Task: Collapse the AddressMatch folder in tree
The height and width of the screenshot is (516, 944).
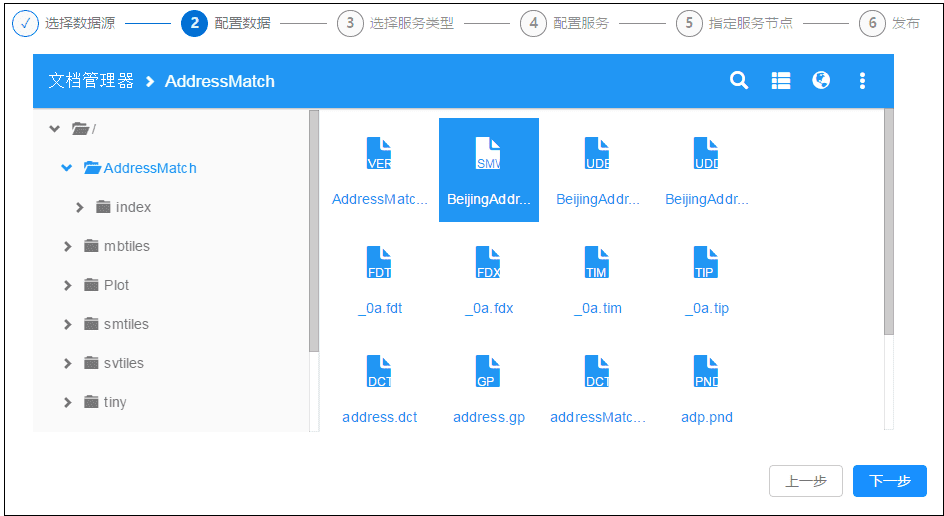Action: point(67,168)
